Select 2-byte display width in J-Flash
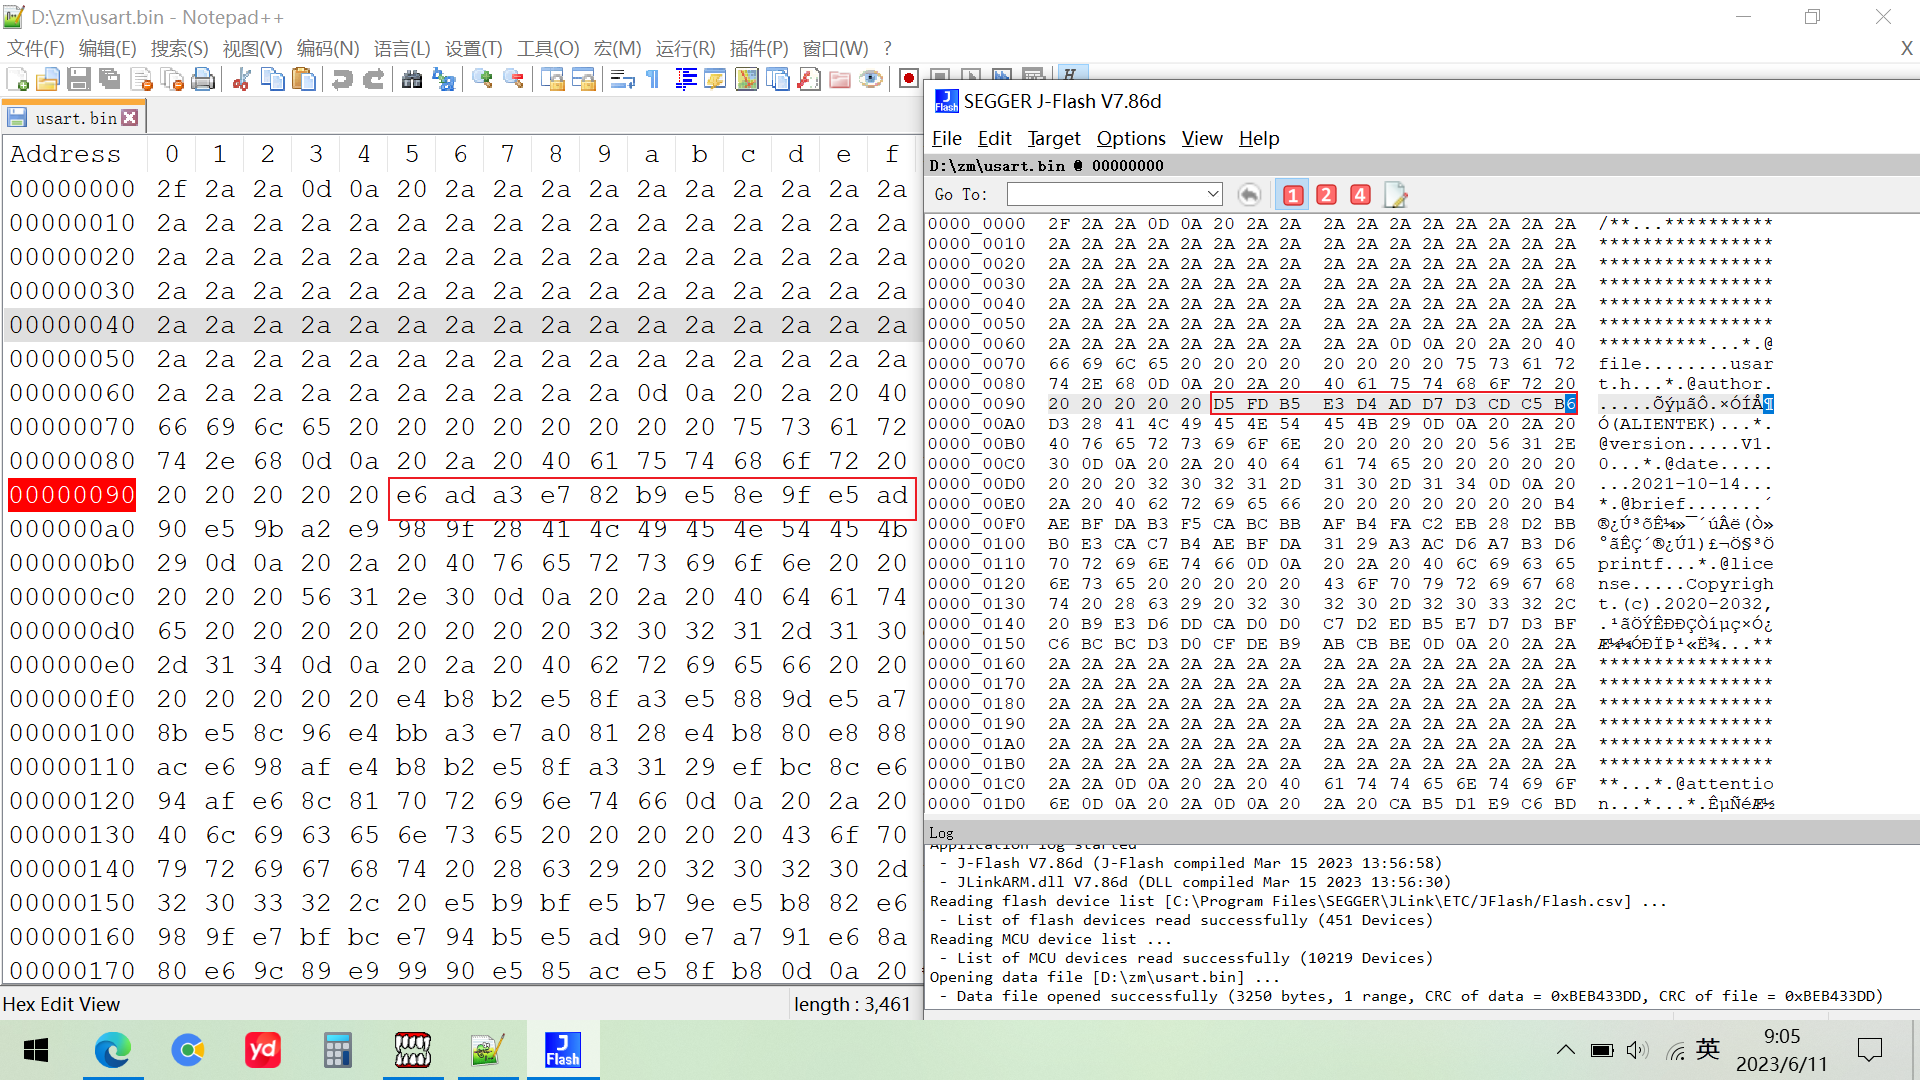1920x1080 pixels. tap(1327, 195)
